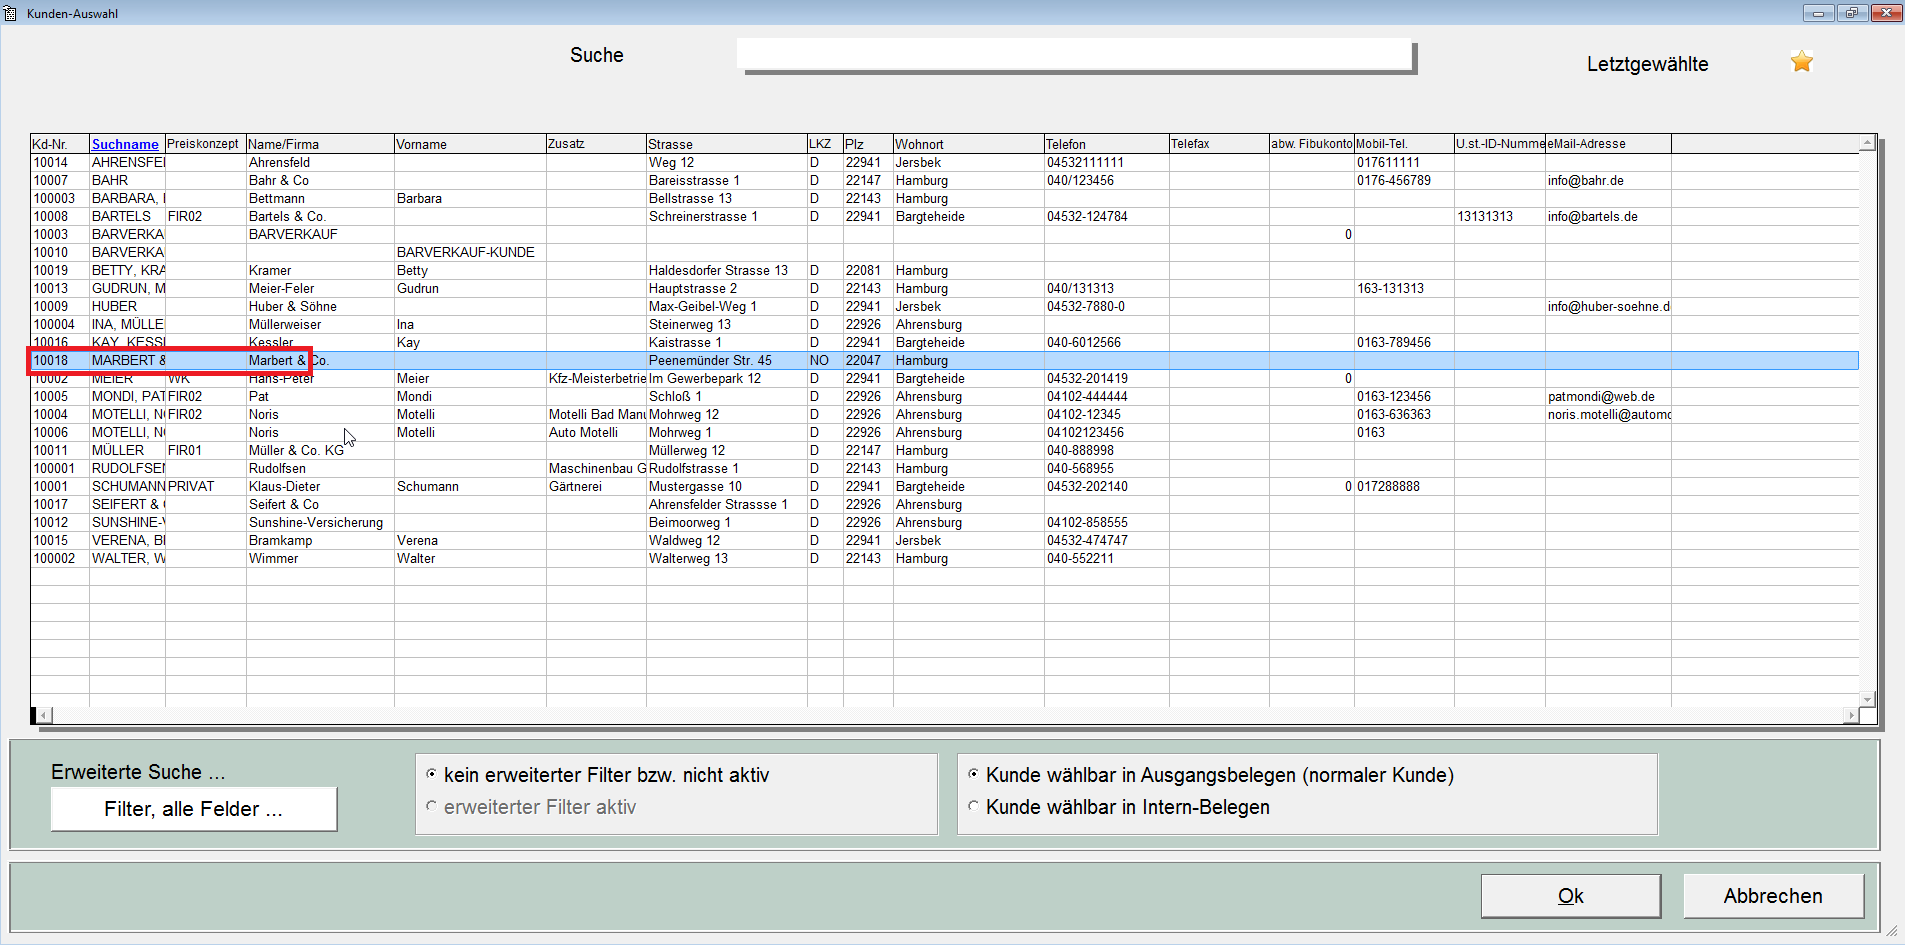Click the horizontal scroll right arrow
The image size is (1905, 945).
coord(1852,715)
